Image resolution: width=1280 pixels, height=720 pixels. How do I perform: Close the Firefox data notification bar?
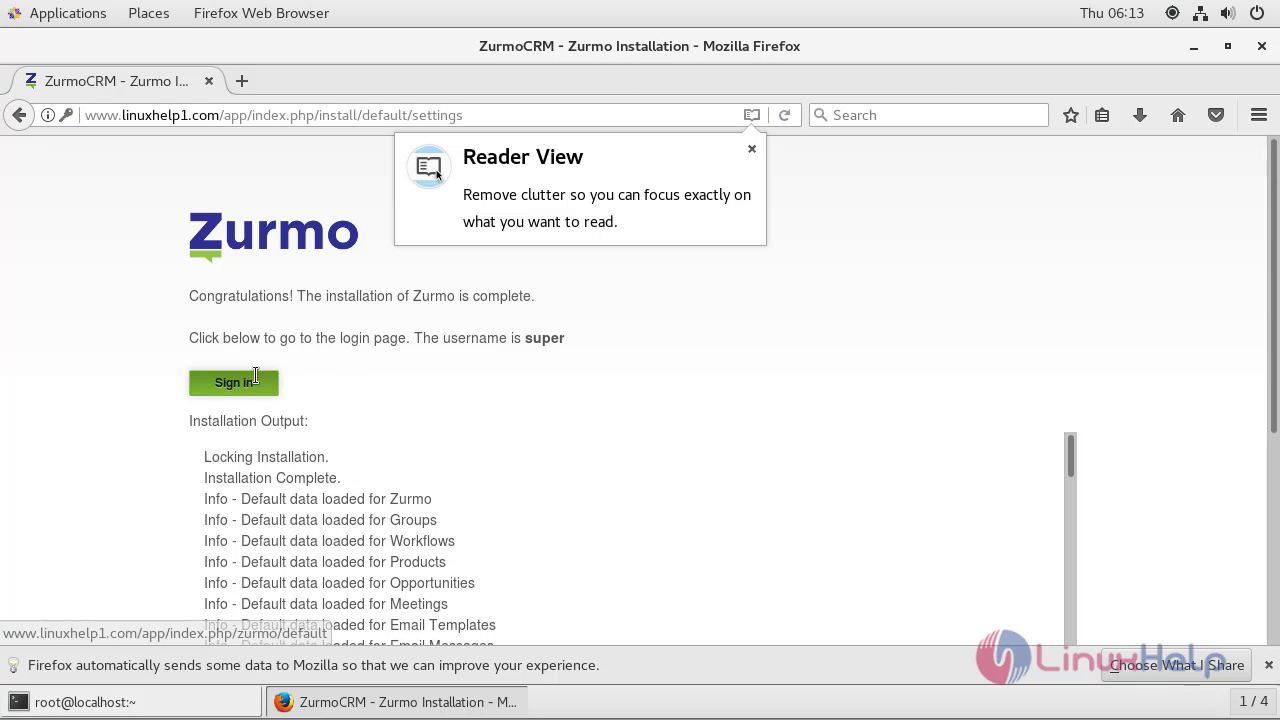point(1268,665)
